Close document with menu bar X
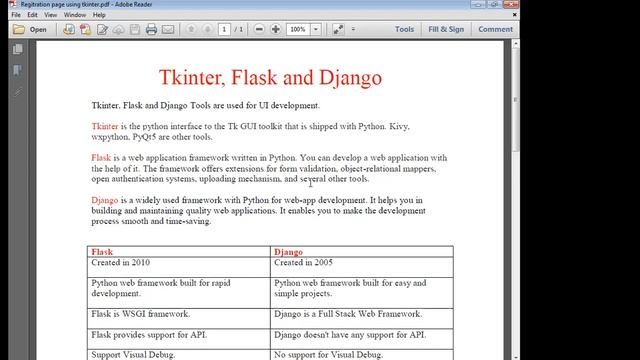The image size is (640, 360). click(x=514, y=15)
